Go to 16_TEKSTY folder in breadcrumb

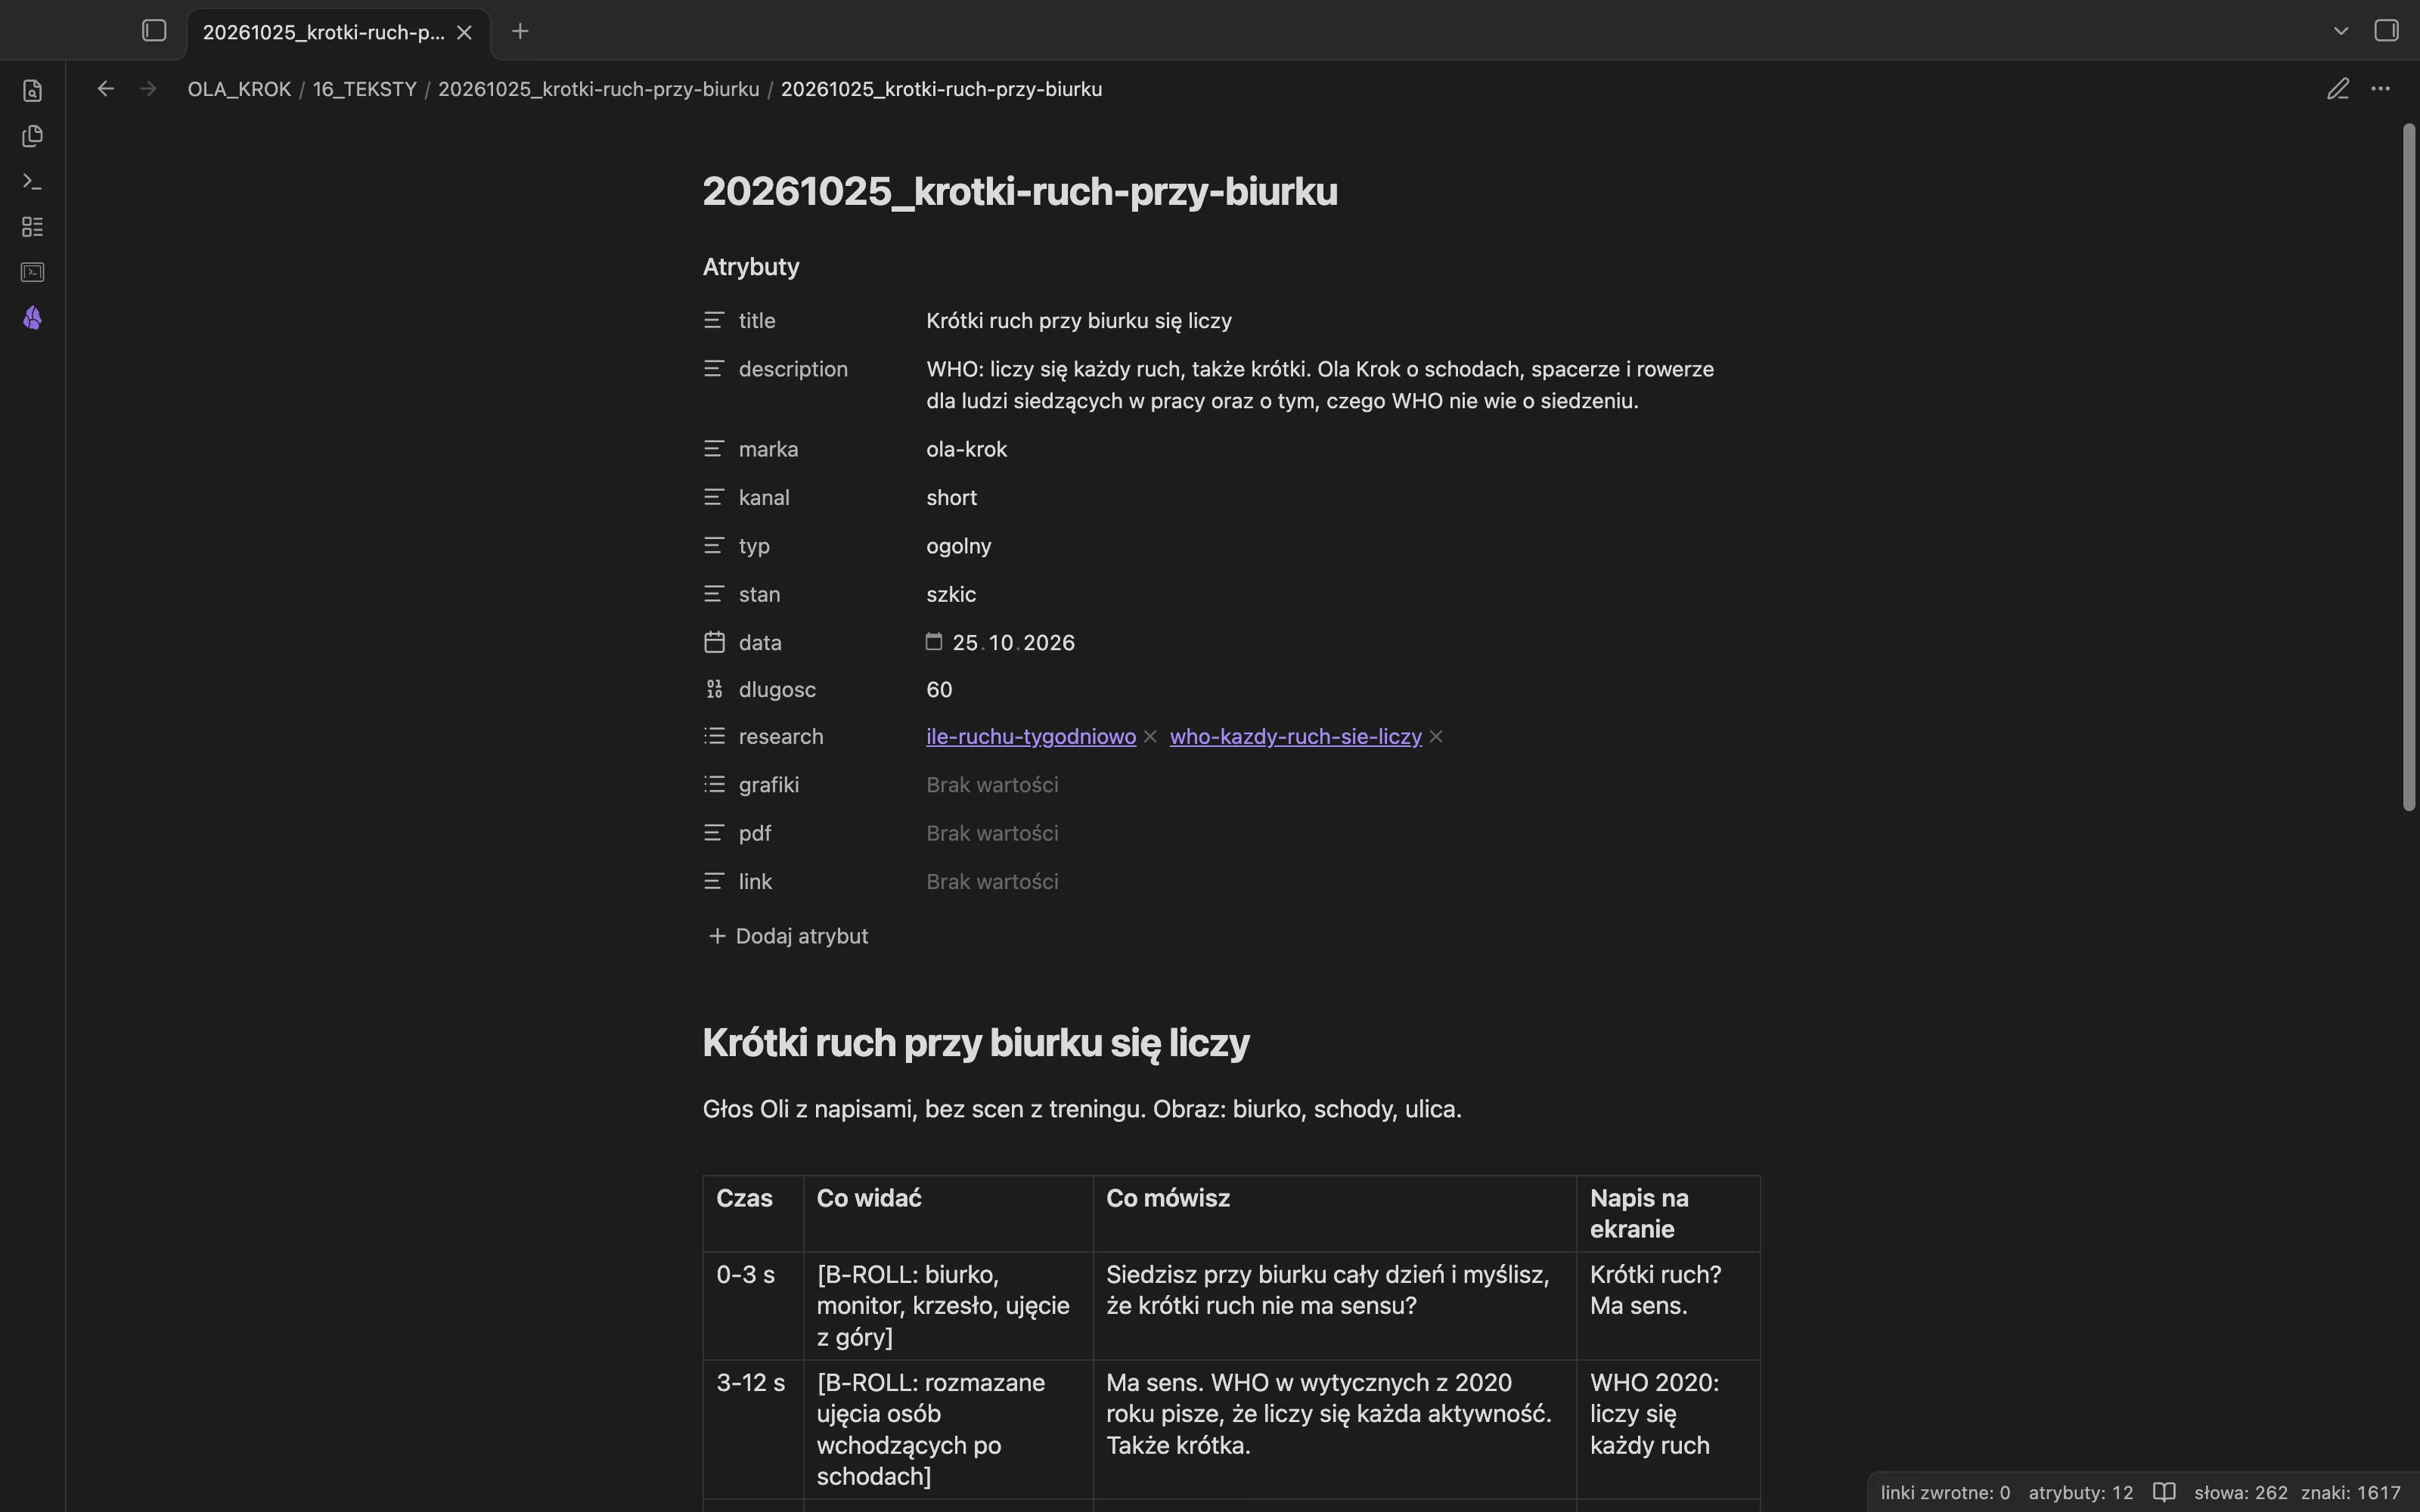point(364,89)
